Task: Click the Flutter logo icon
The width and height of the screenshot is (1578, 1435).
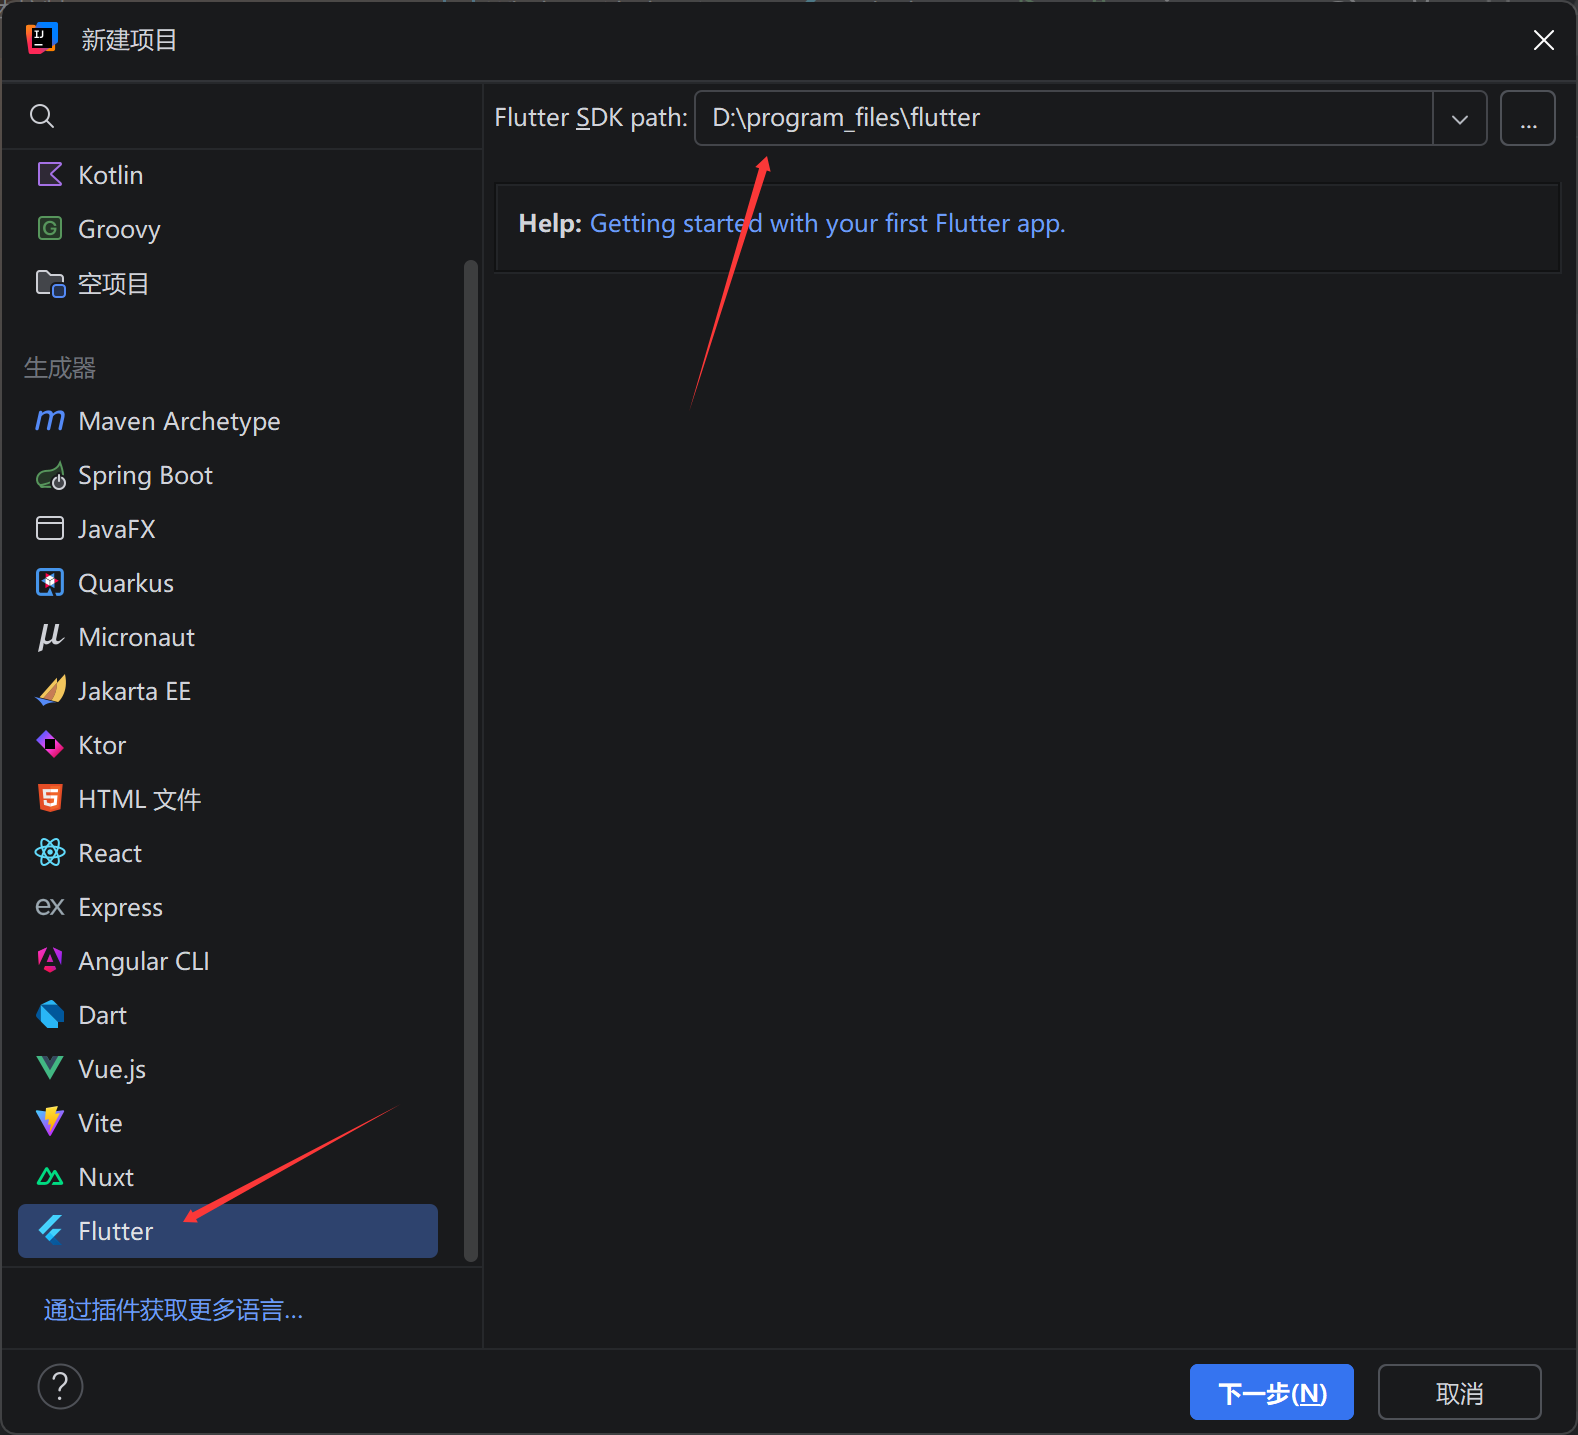Action: click(x=50, y=1231)
